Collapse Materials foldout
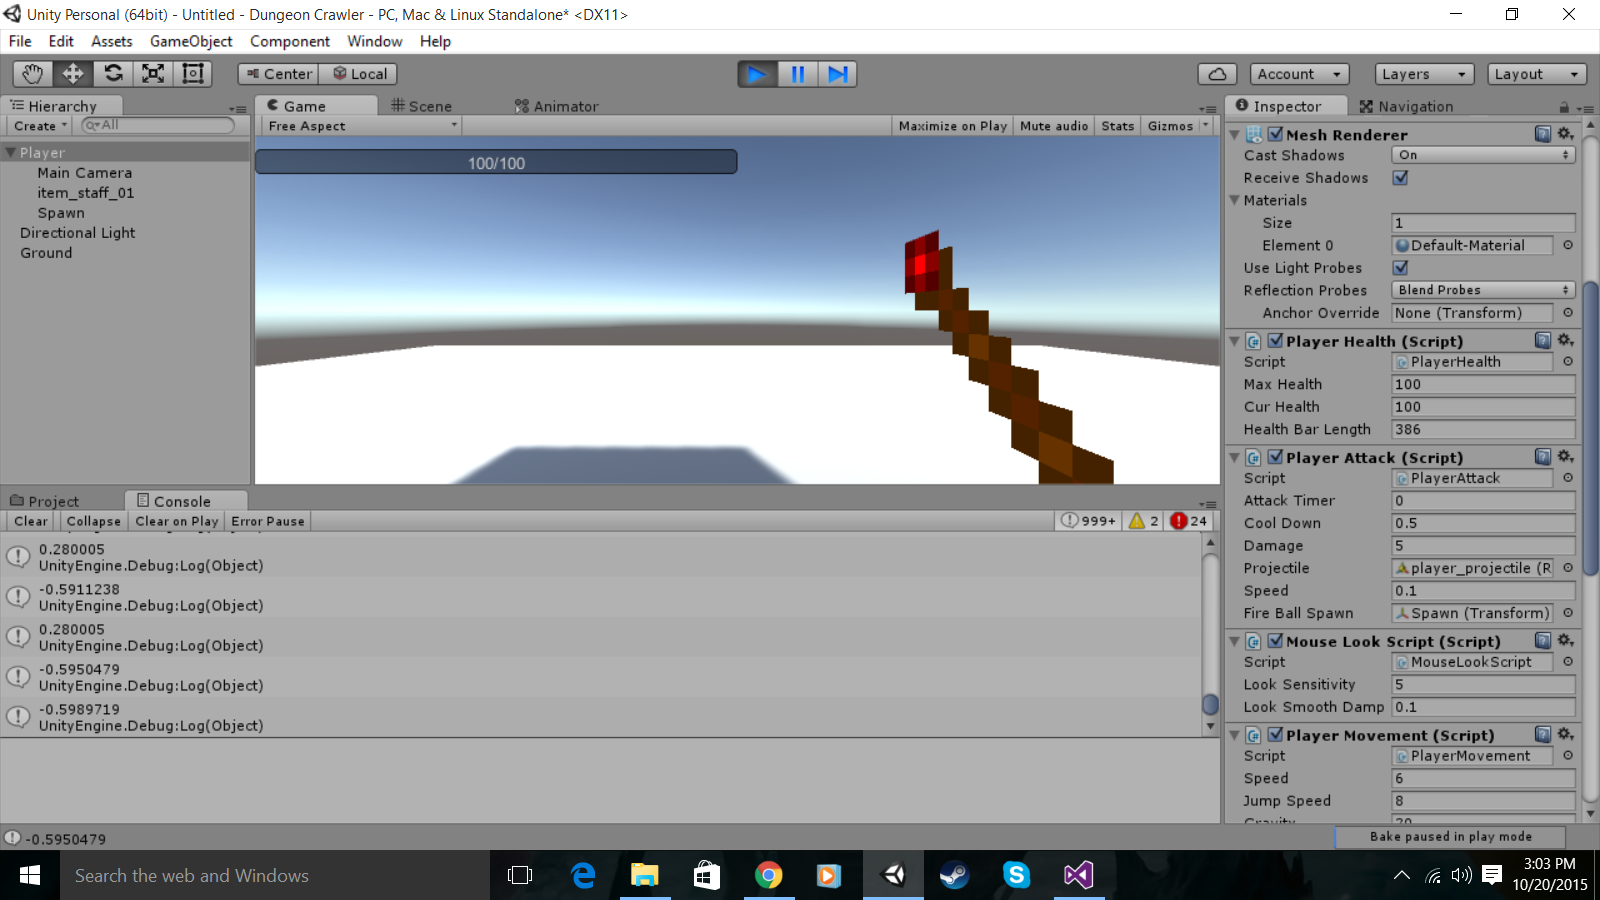Image resolution: width=1600 pixels, height=900 pixels. pos(1234,200)
